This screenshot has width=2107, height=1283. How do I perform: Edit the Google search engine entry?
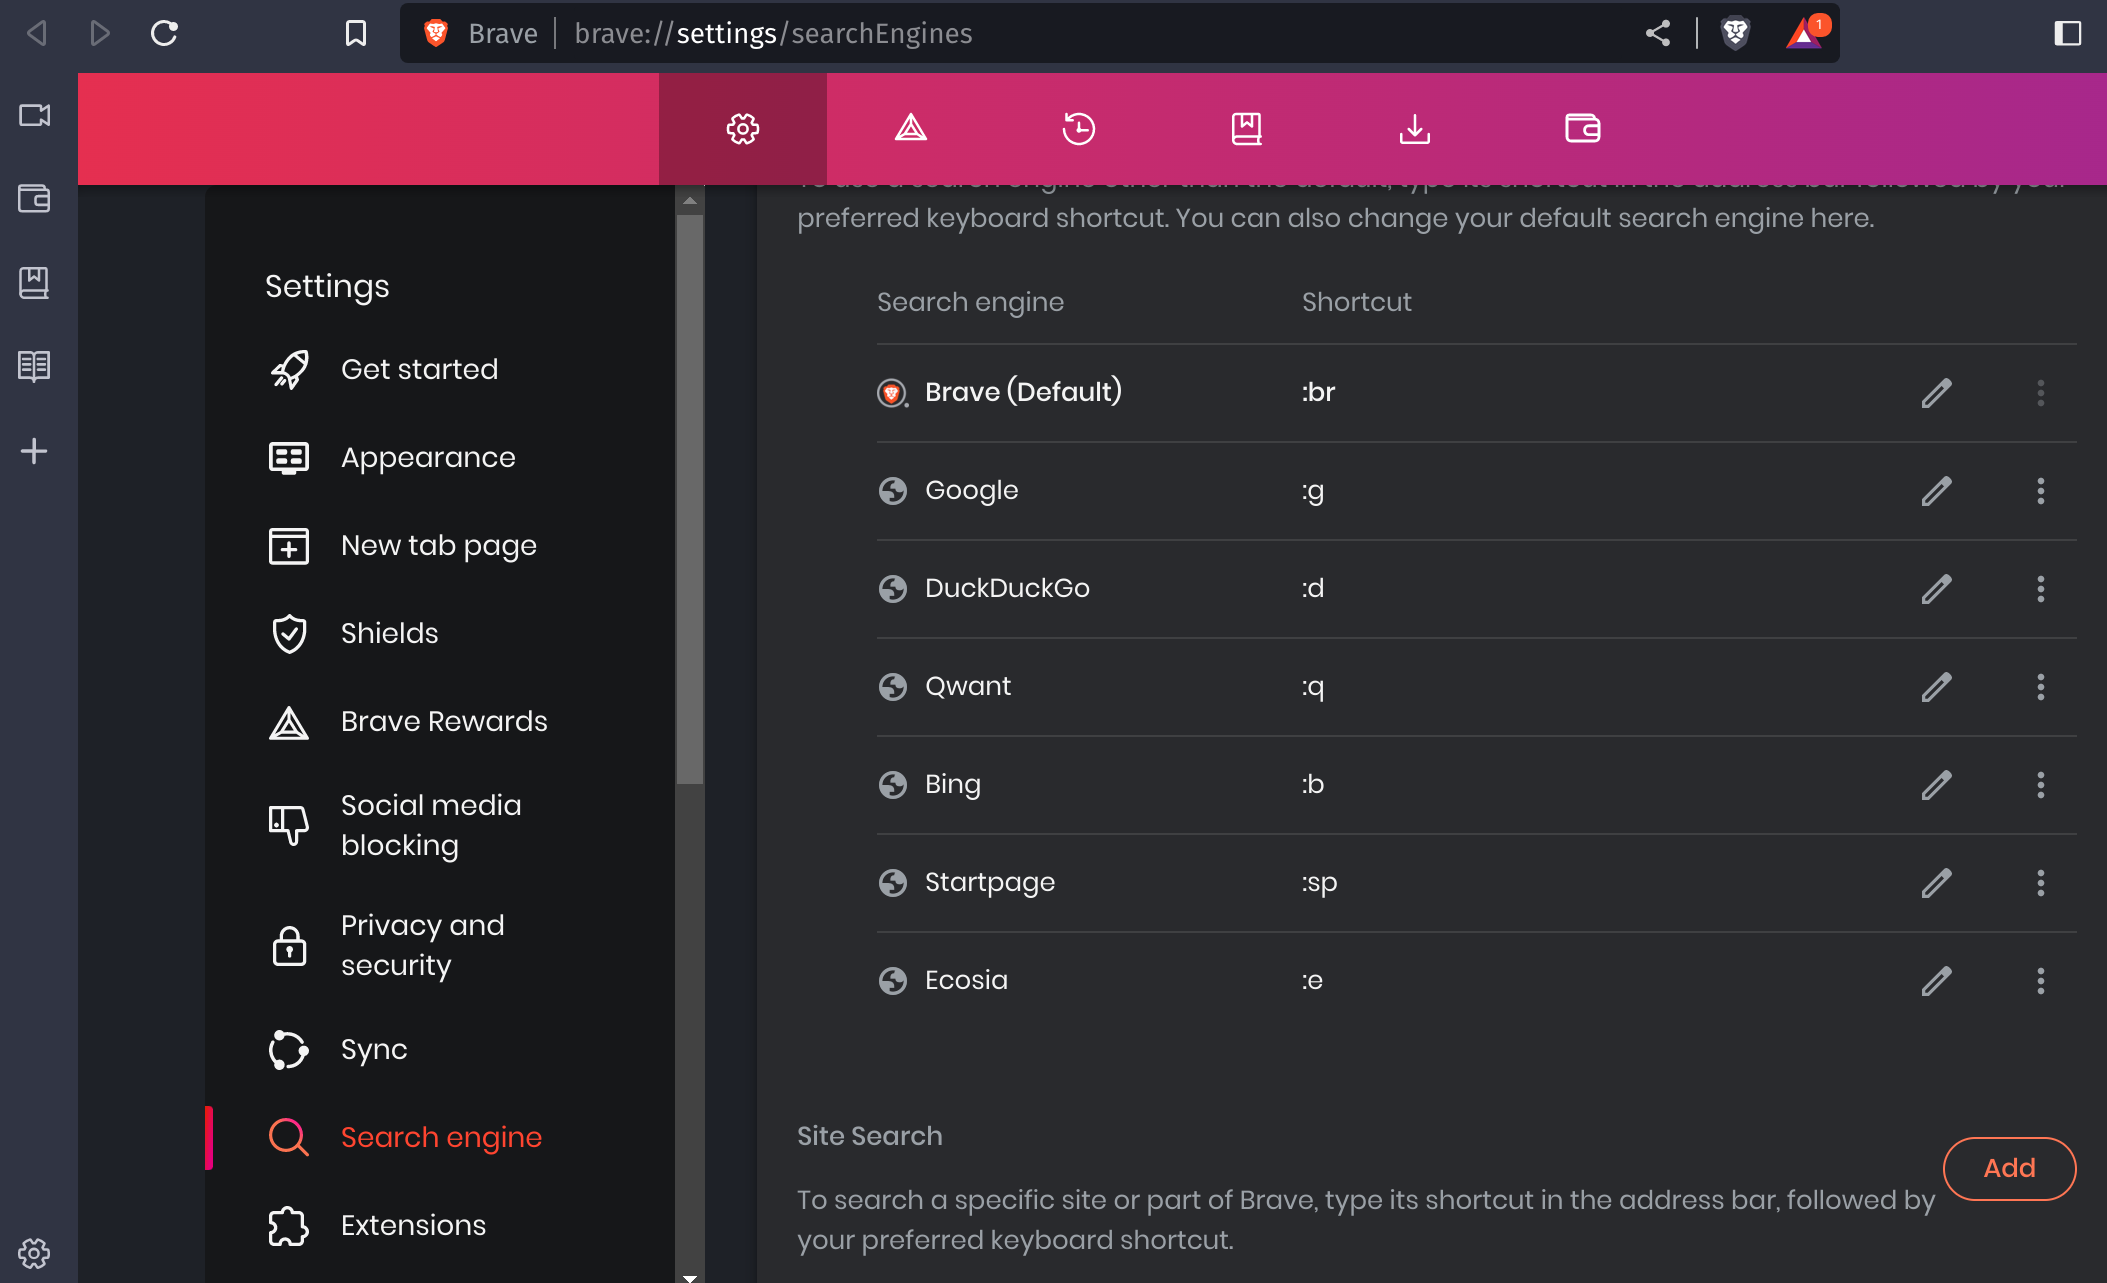[1937, 491]
